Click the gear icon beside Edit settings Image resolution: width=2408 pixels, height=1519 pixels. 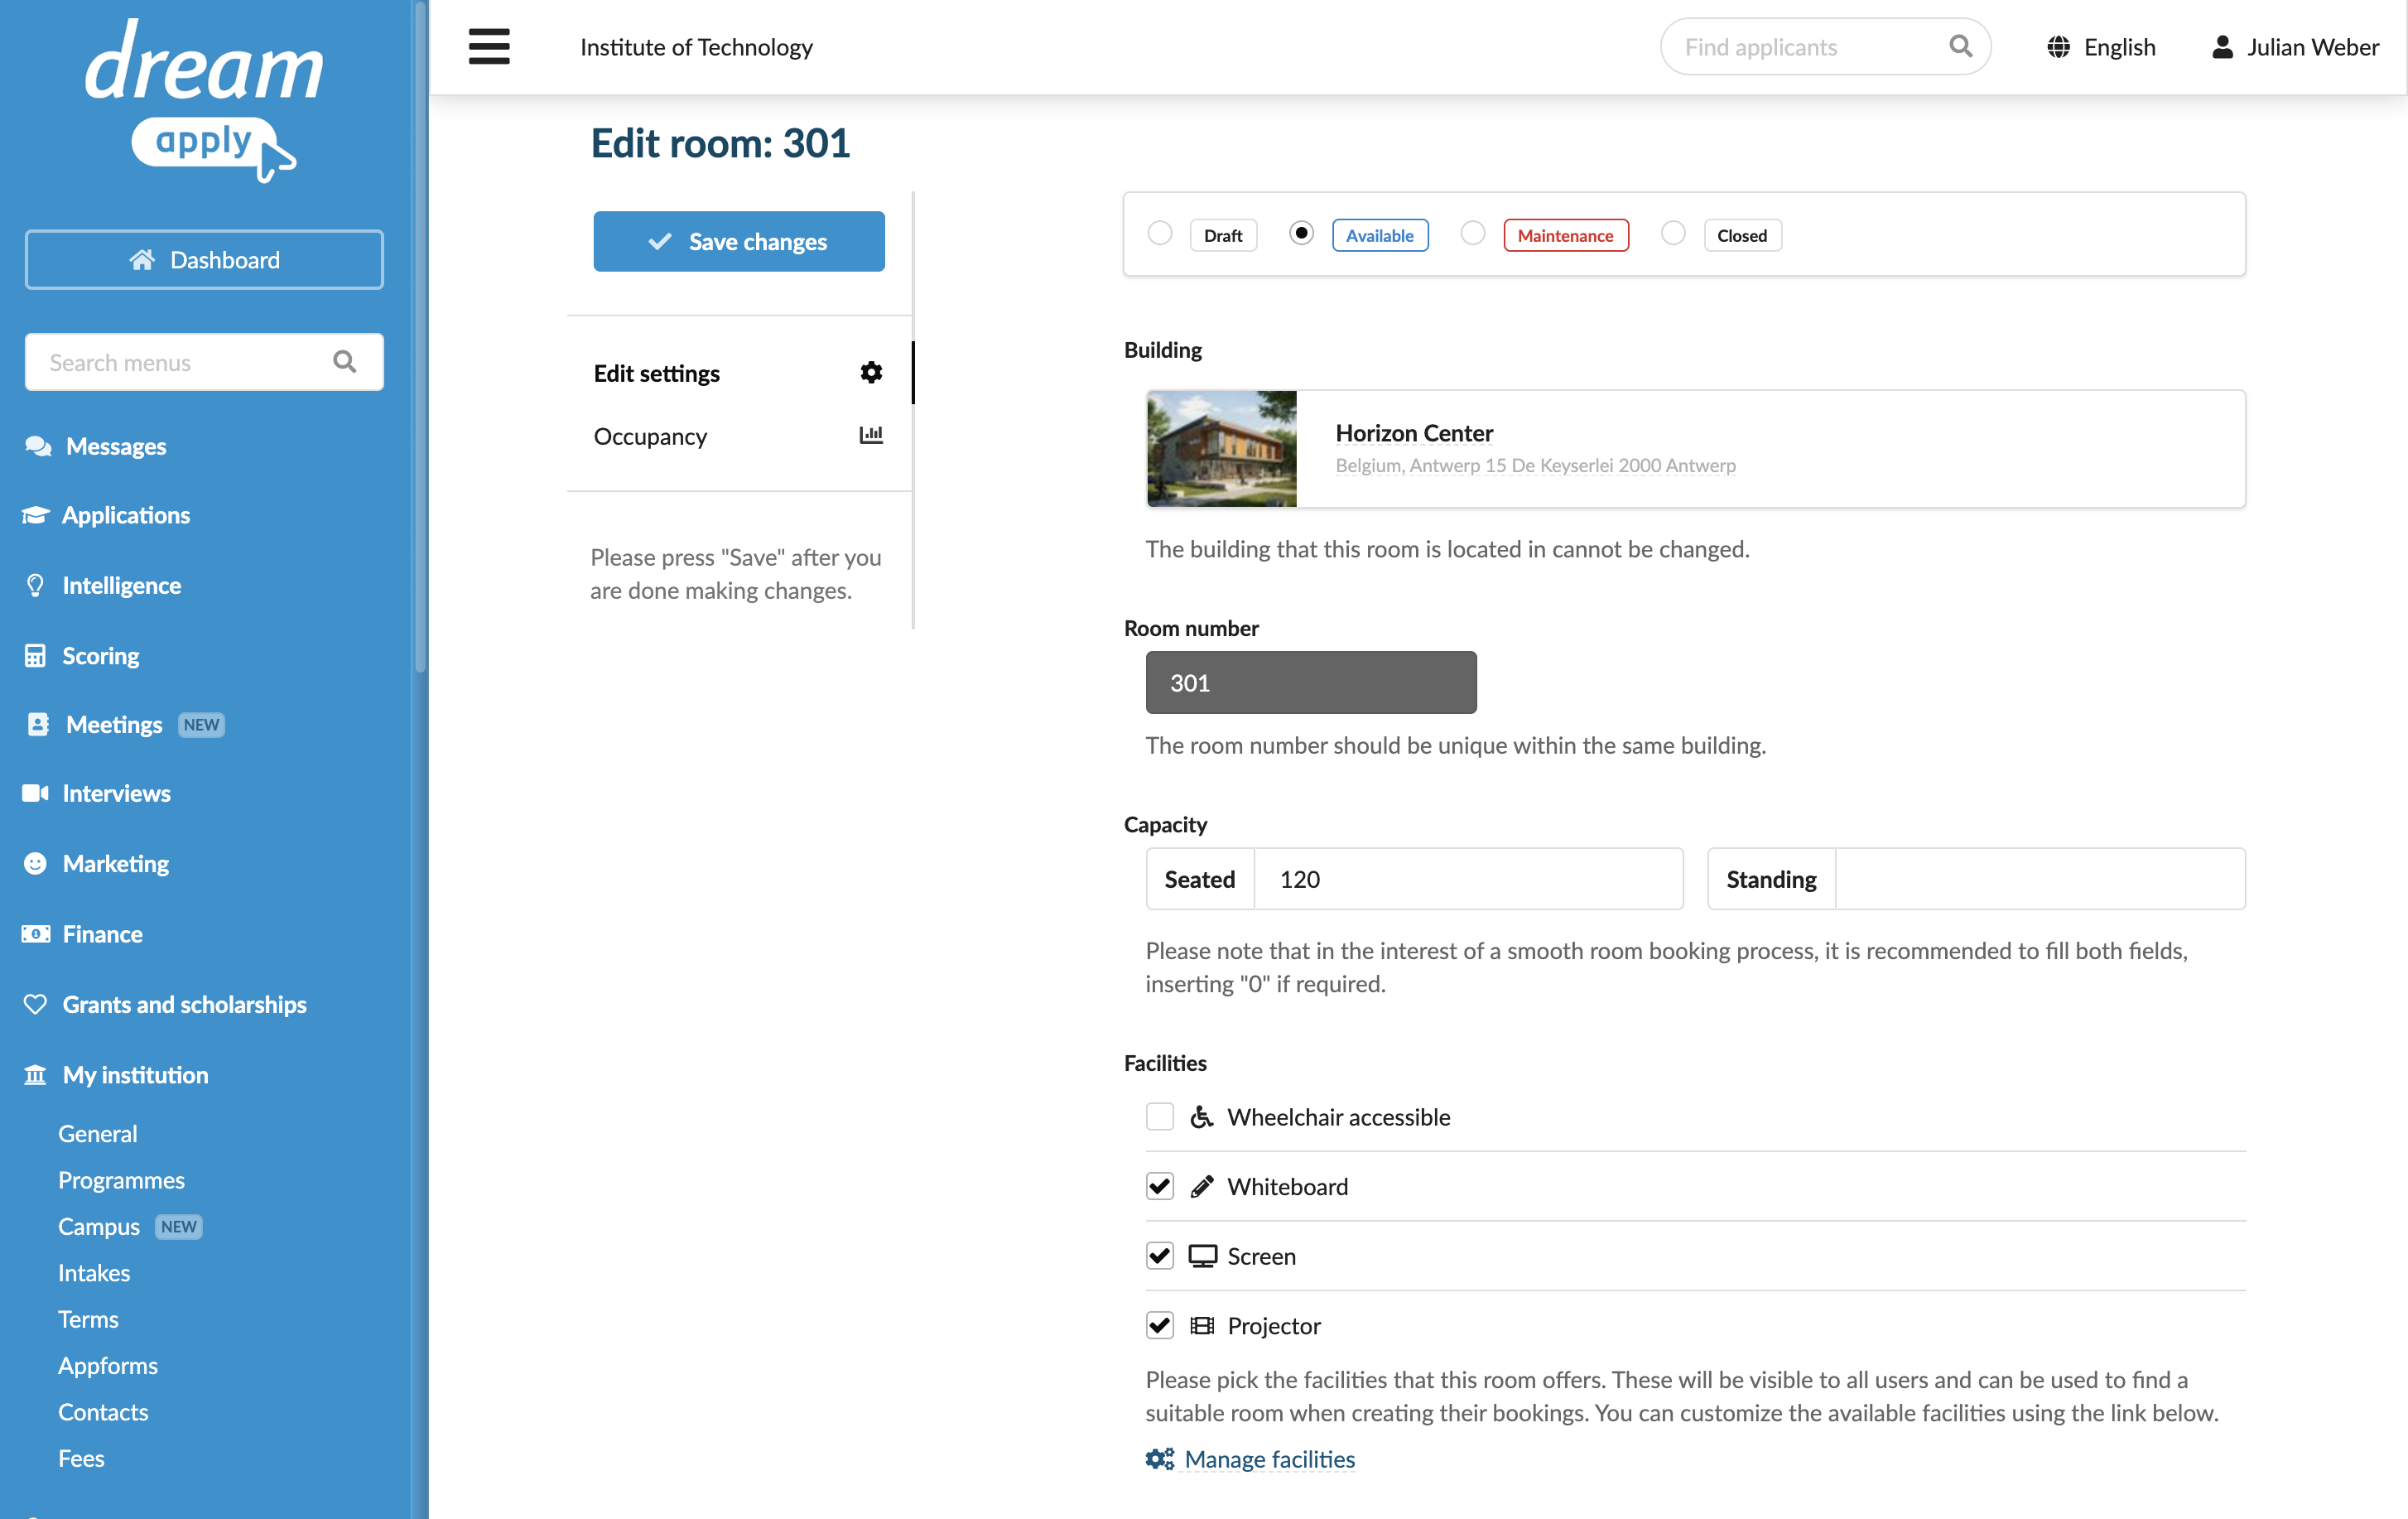pyautogui.click(x=871, y=373)
